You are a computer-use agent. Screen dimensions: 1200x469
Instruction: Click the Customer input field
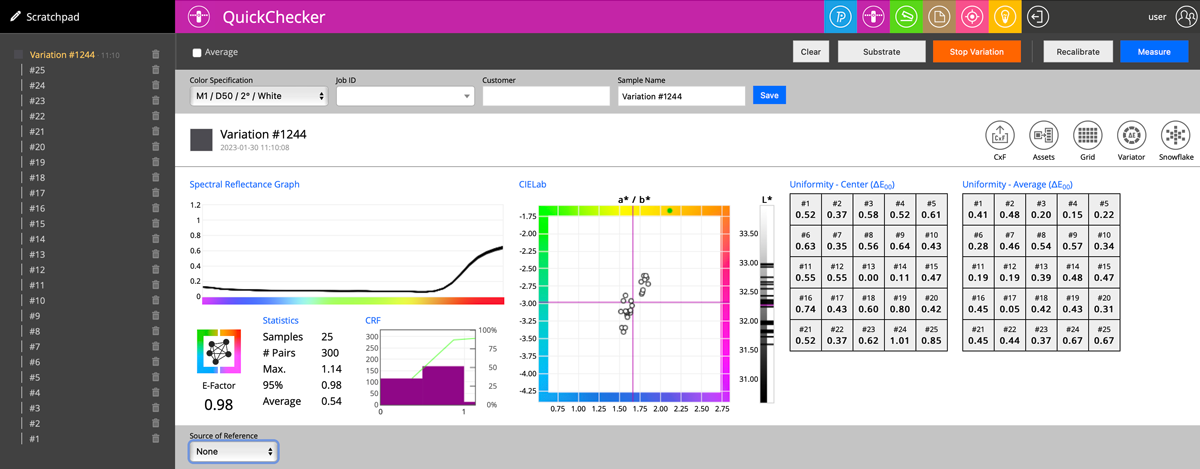(546, 96)
